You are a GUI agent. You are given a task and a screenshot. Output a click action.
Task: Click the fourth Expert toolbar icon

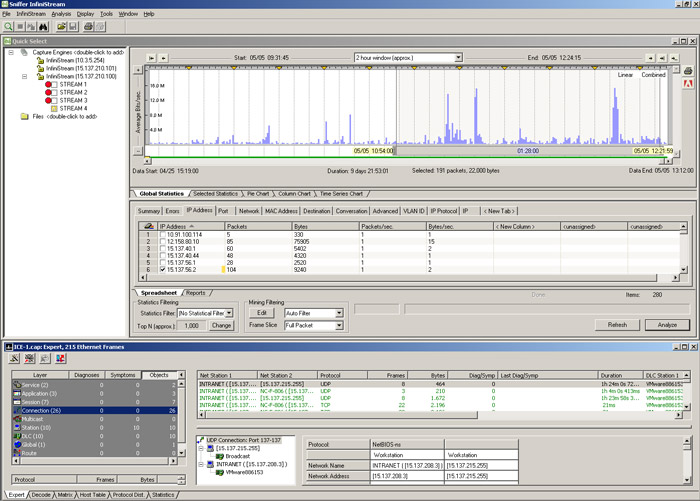point(60,358)
